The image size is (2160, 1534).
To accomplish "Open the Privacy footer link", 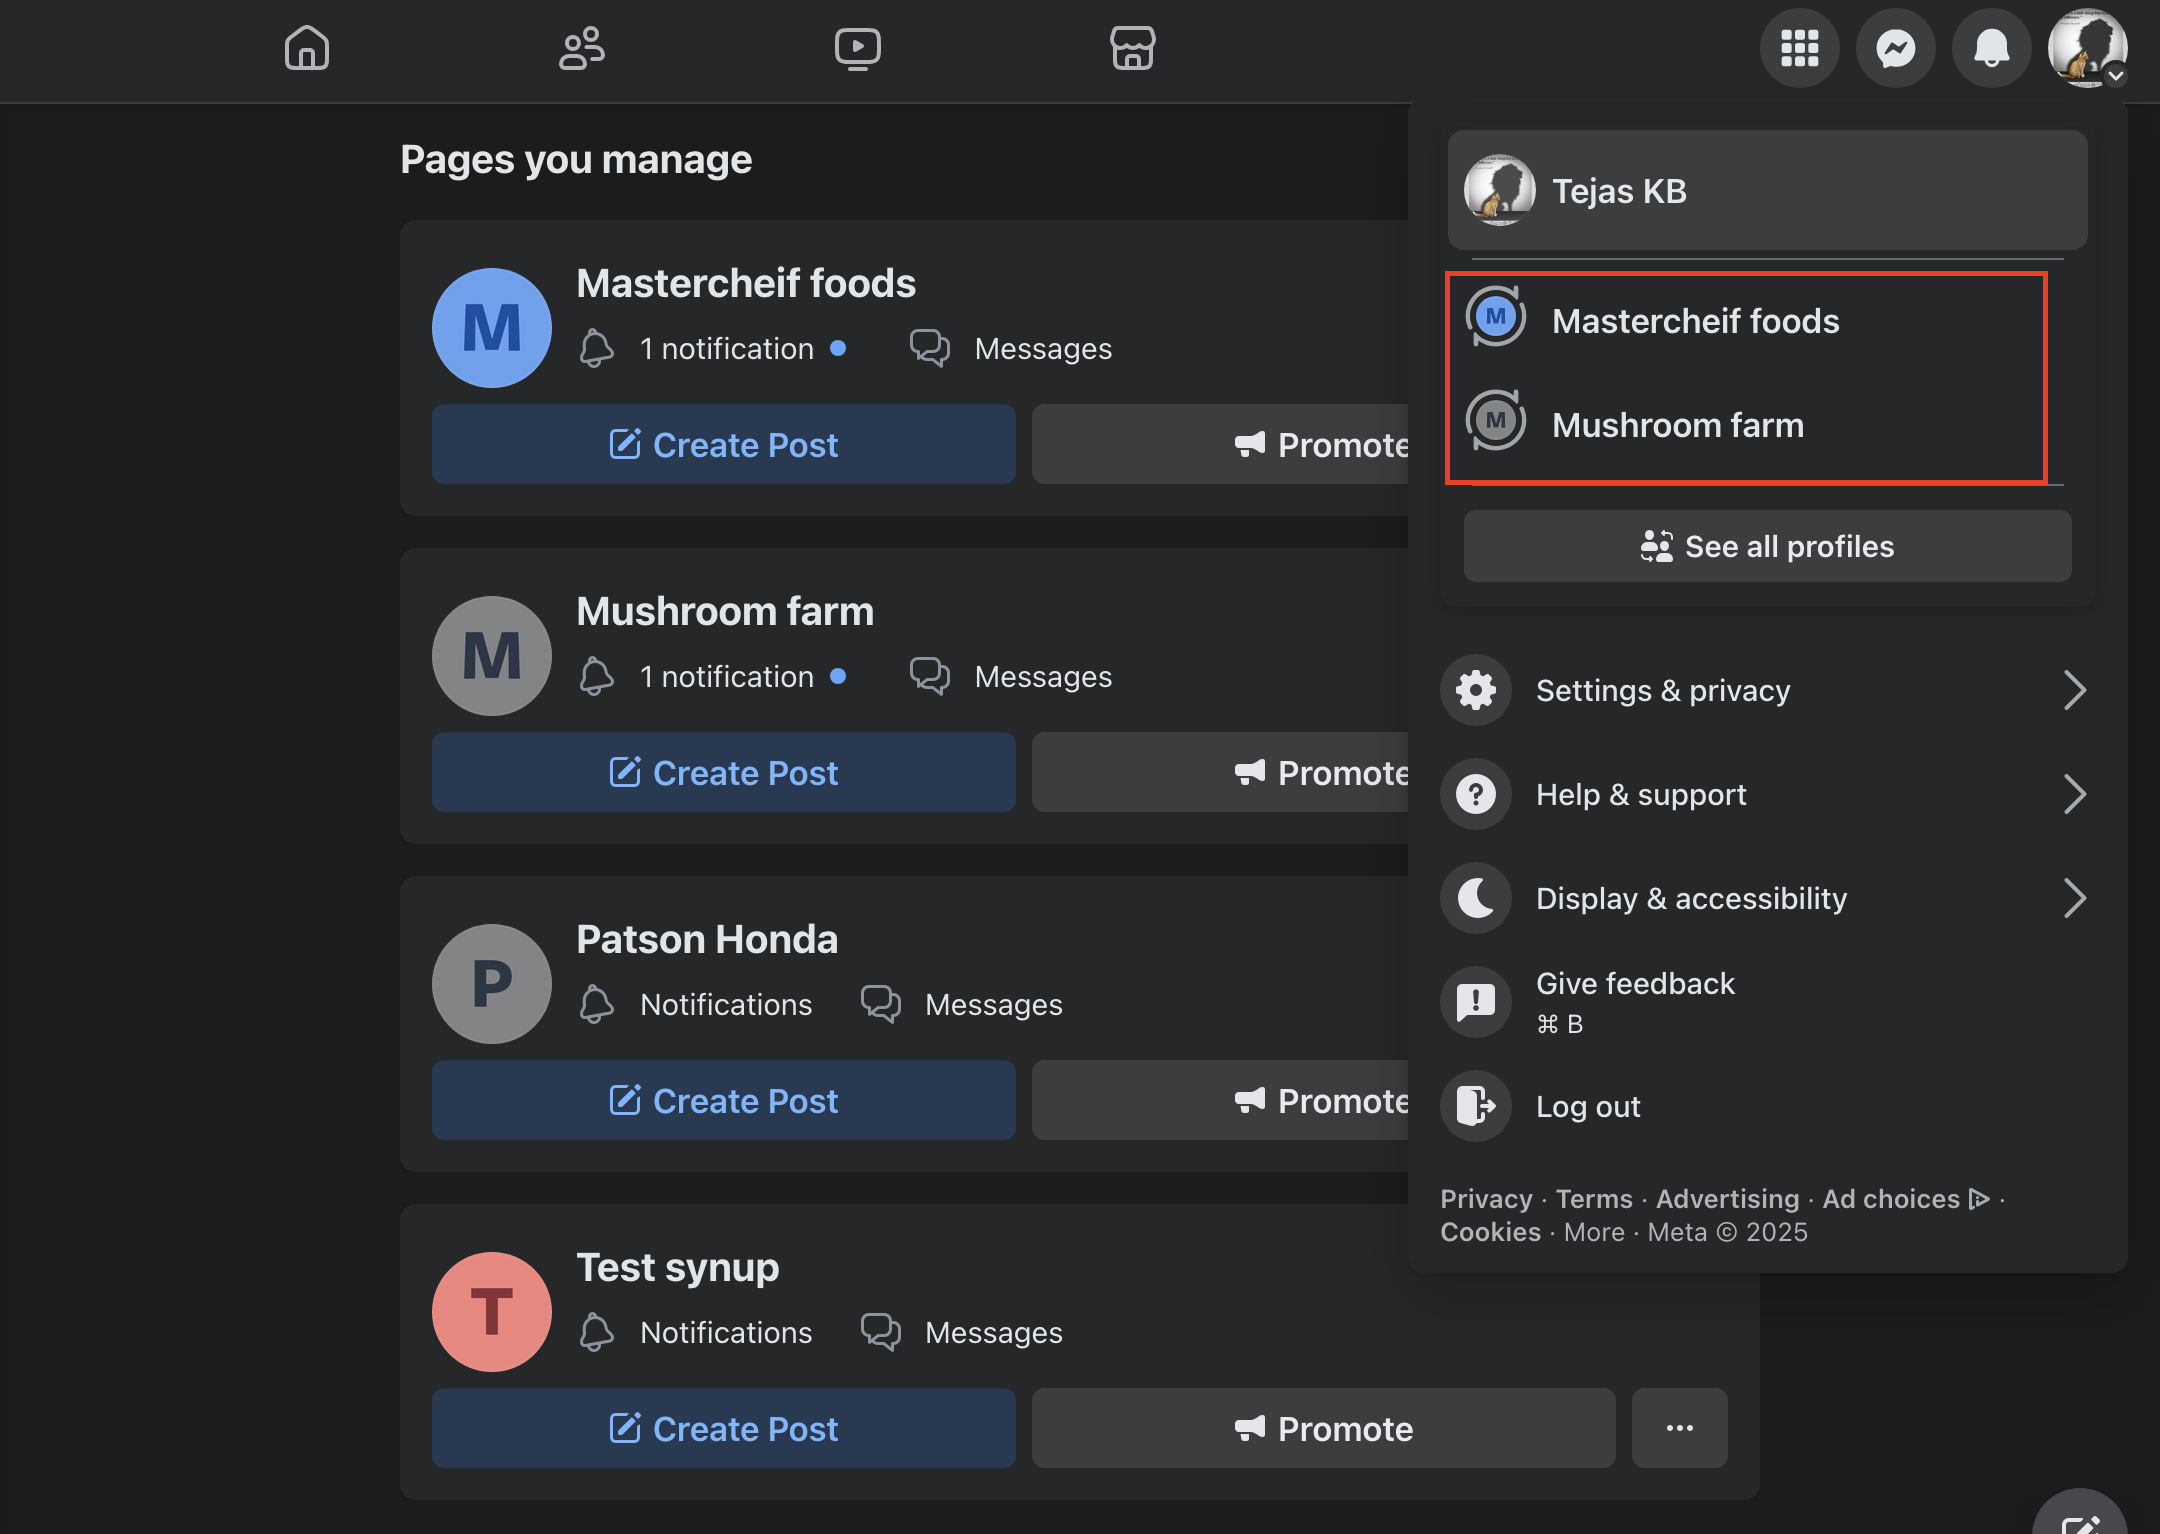I will click(x=1486, y=1198).
